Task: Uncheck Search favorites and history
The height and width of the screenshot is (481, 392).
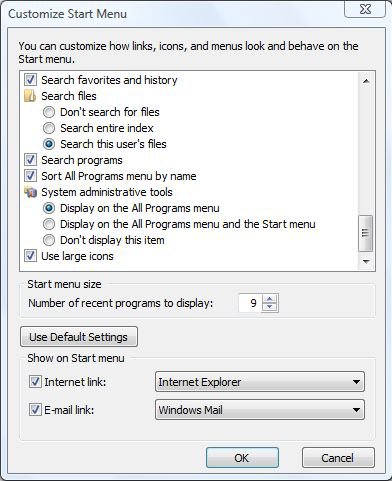Action: coord(30,80)
